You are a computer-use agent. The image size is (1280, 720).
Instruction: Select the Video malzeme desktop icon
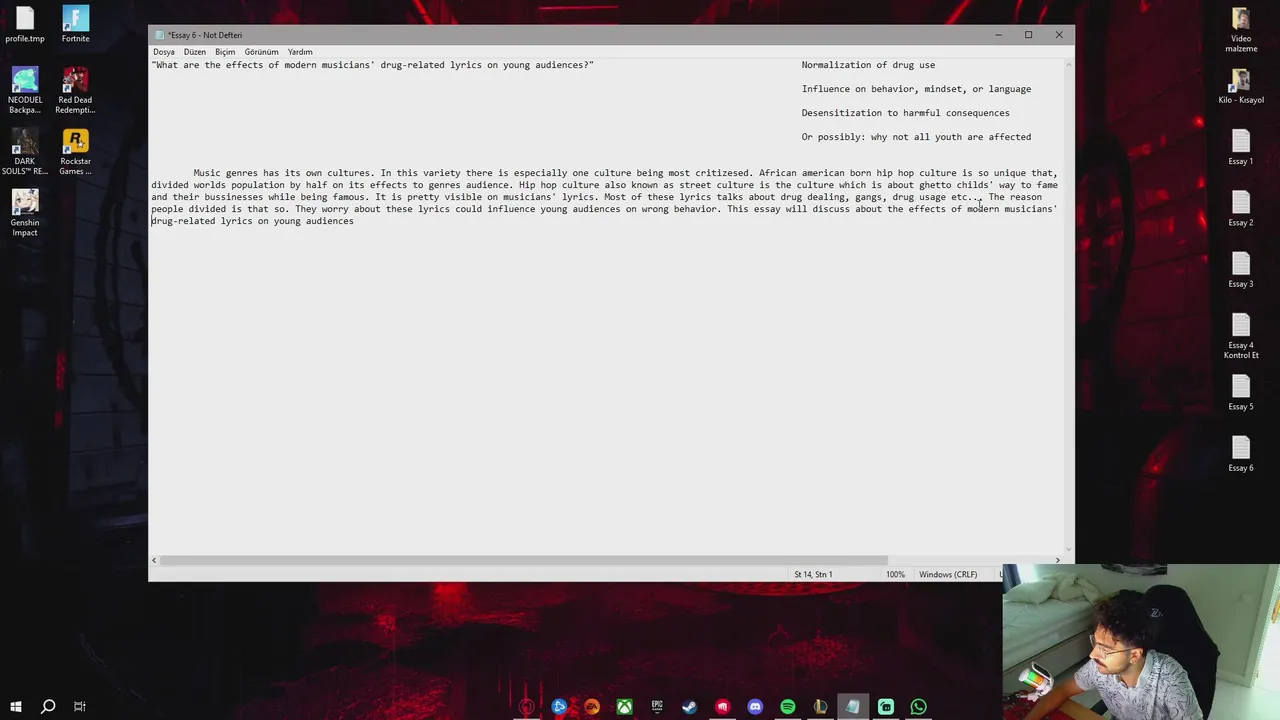[1241, 29]
